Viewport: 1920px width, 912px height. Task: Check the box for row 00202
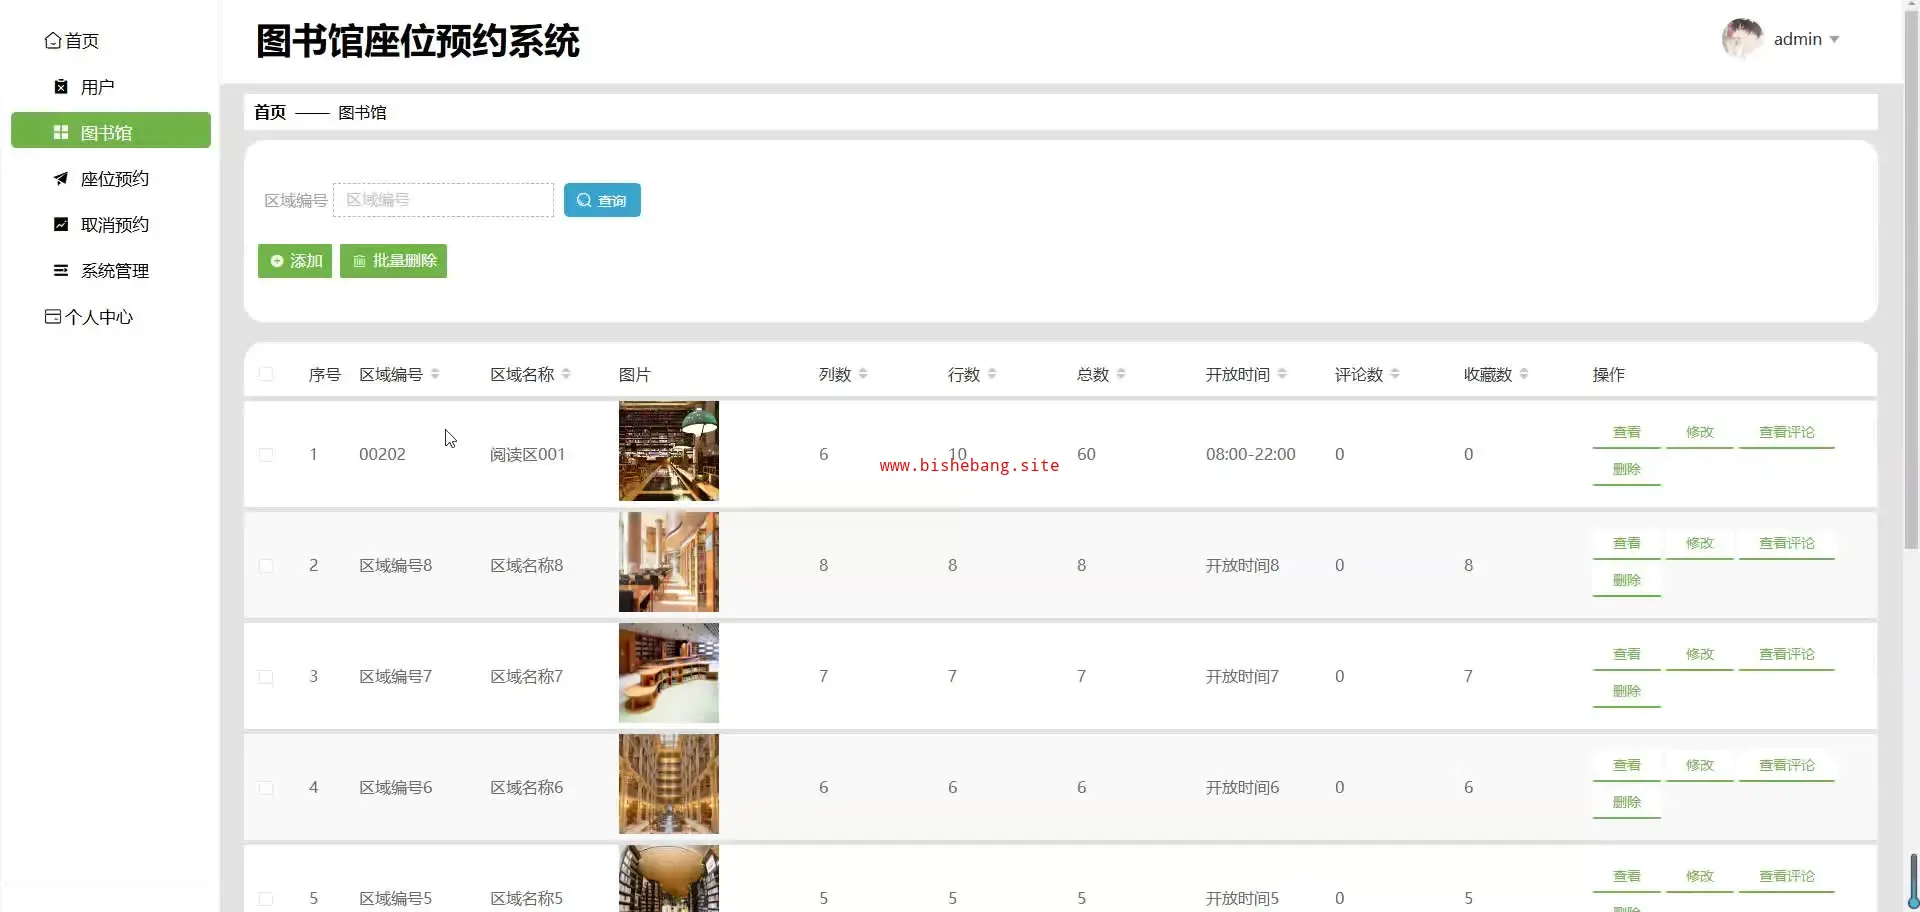(266, 455)
